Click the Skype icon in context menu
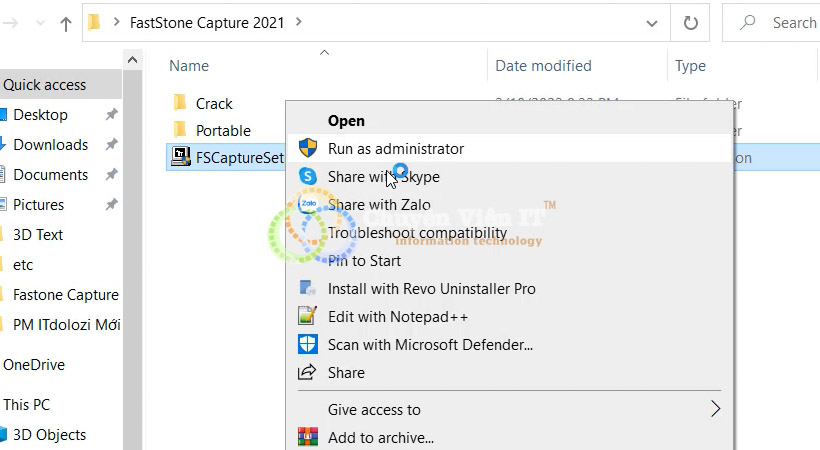 tap(308, 176)
